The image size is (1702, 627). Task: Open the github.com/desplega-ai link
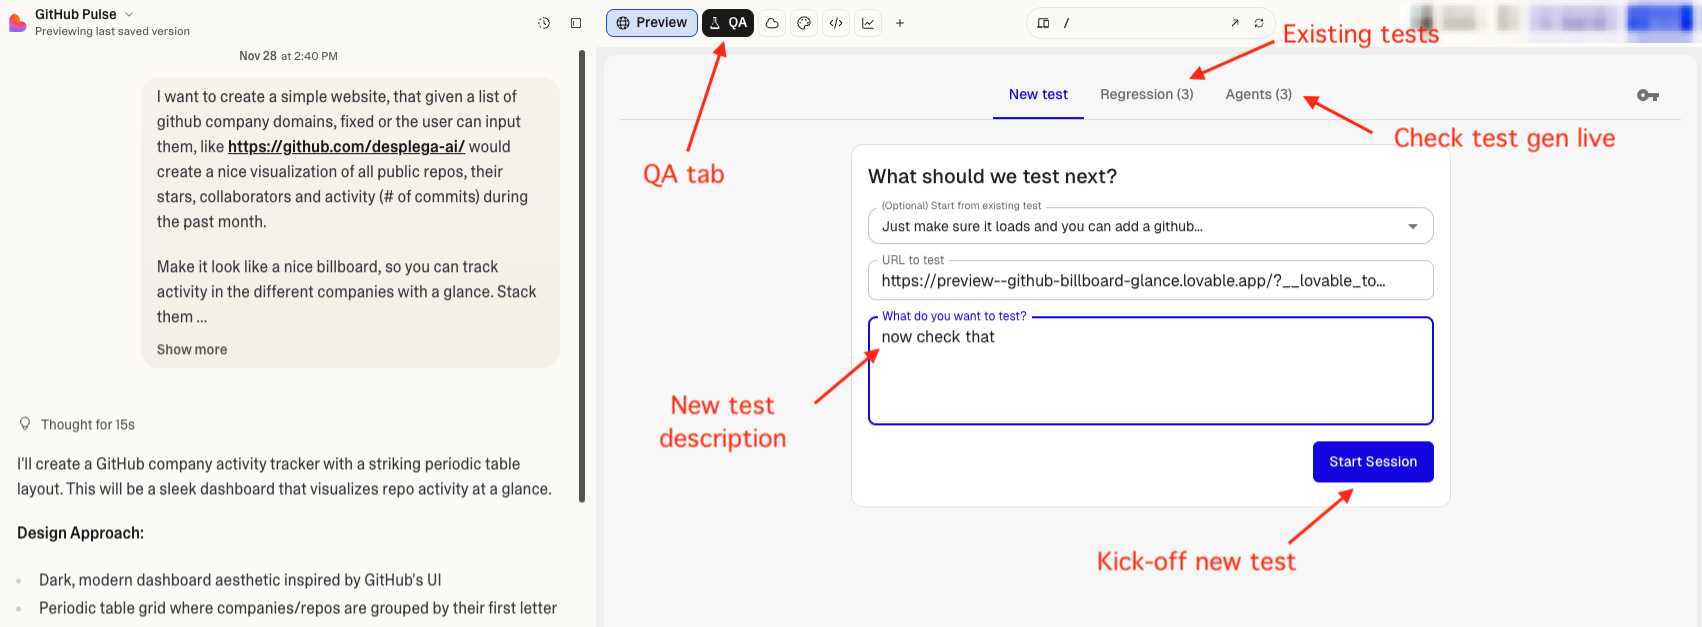click(346, 146)
